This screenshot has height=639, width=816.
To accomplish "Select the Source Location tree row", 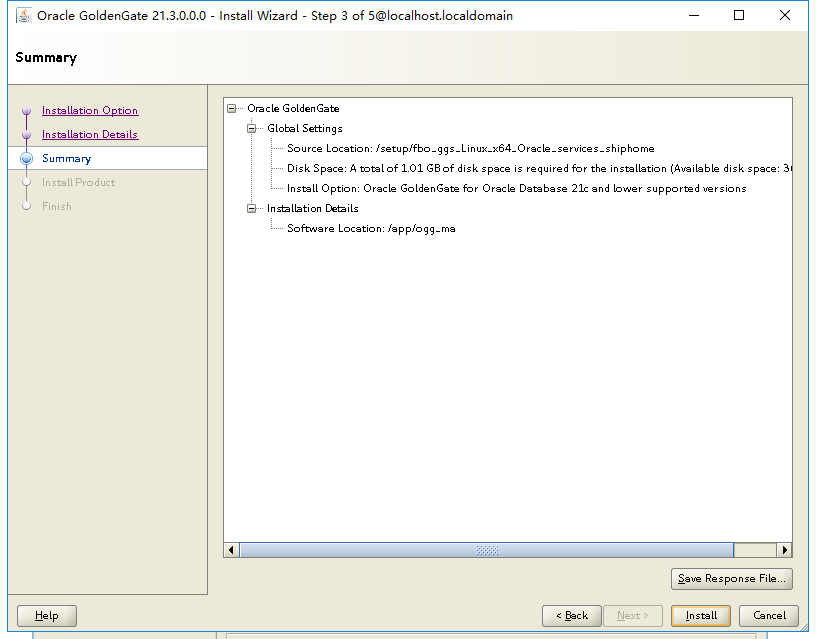I will click(470, 149).
